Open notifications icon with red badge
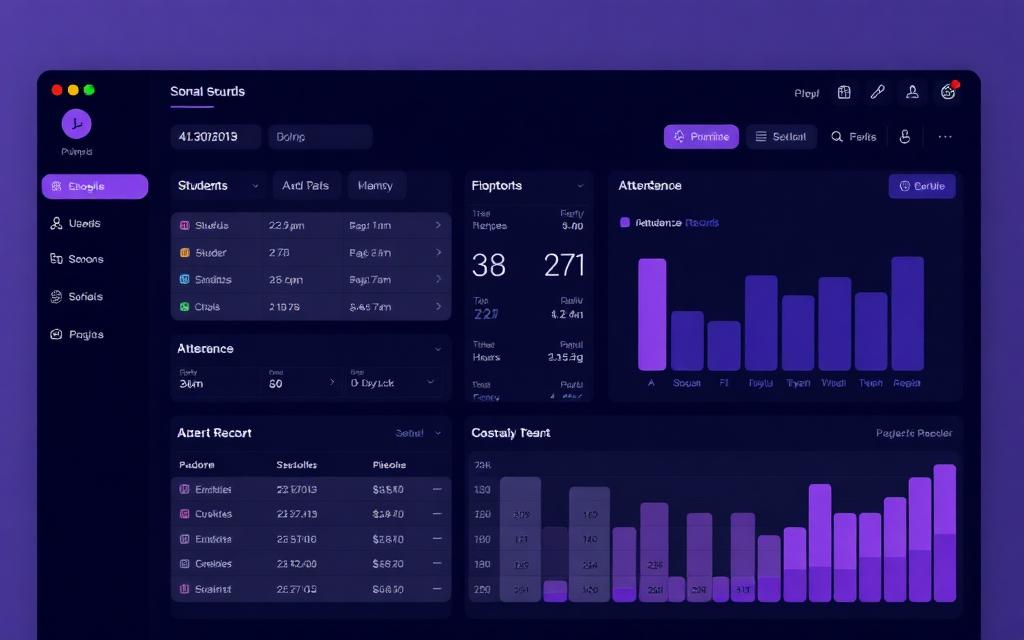This screenshot has height=640, width=1024. (948, 91)
